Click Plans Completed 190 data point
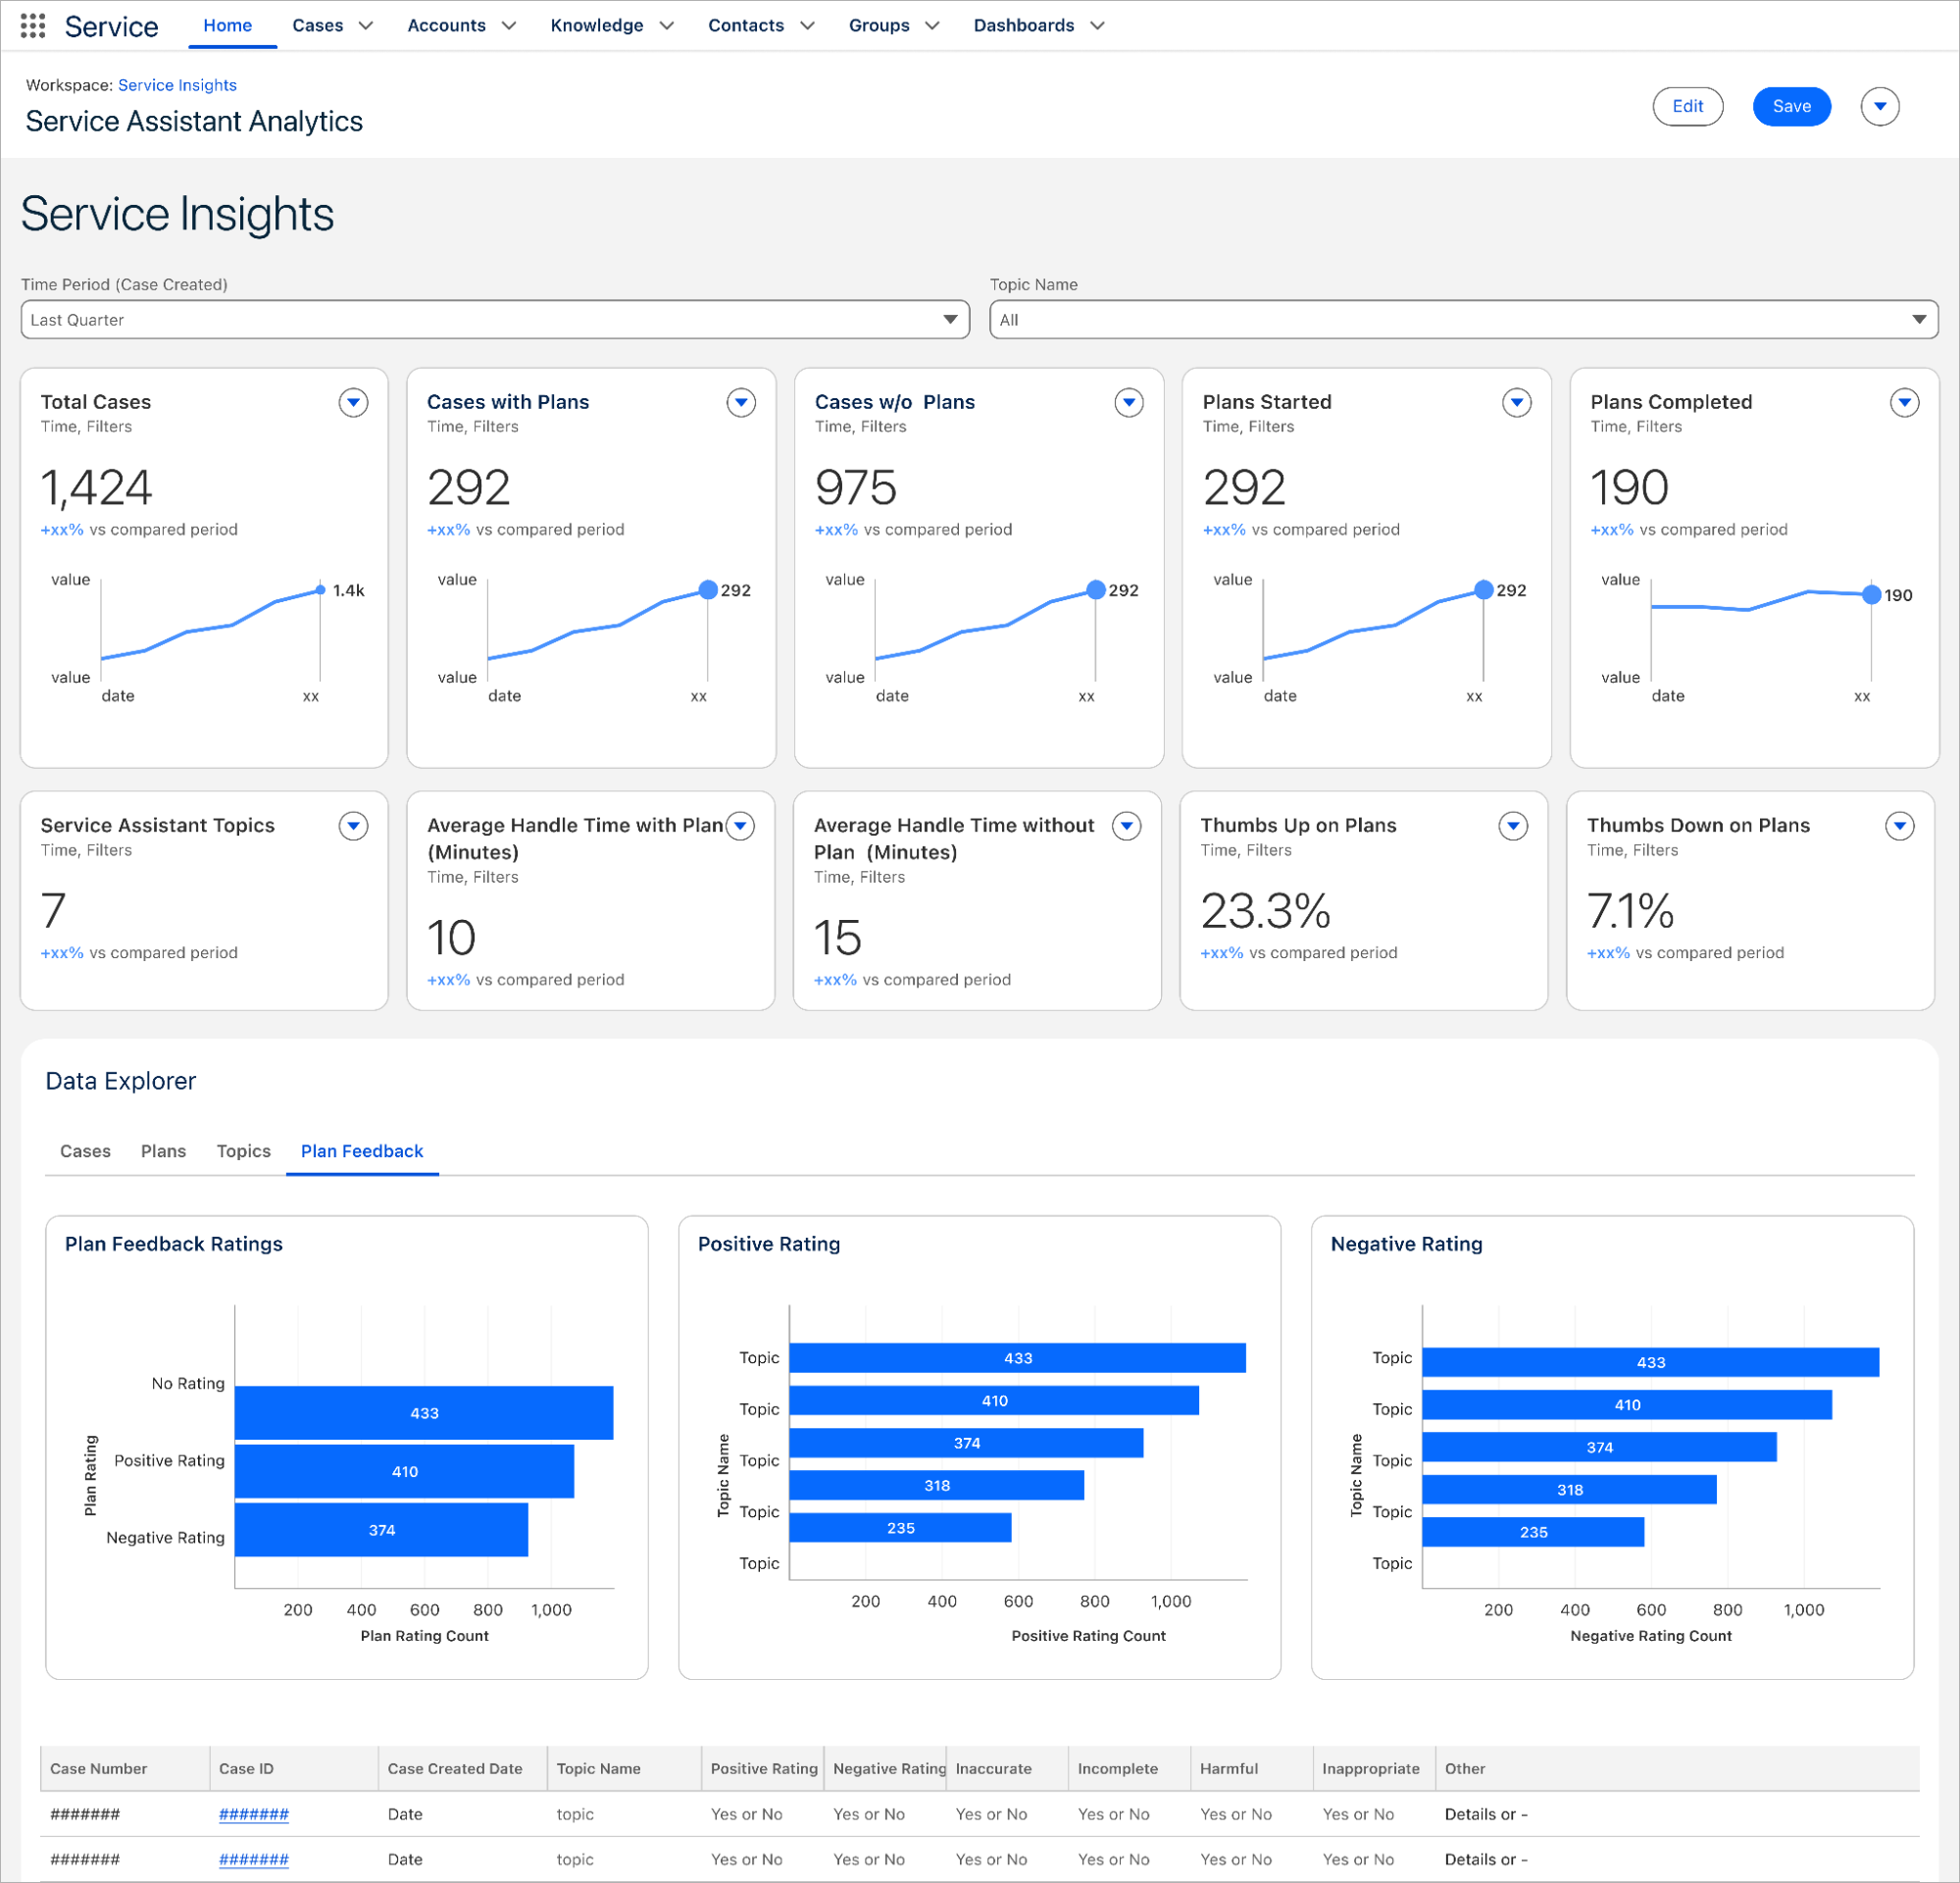Image resolution: width=1960 pixels, height=1883 pixels. click(x=1872, y=595)
